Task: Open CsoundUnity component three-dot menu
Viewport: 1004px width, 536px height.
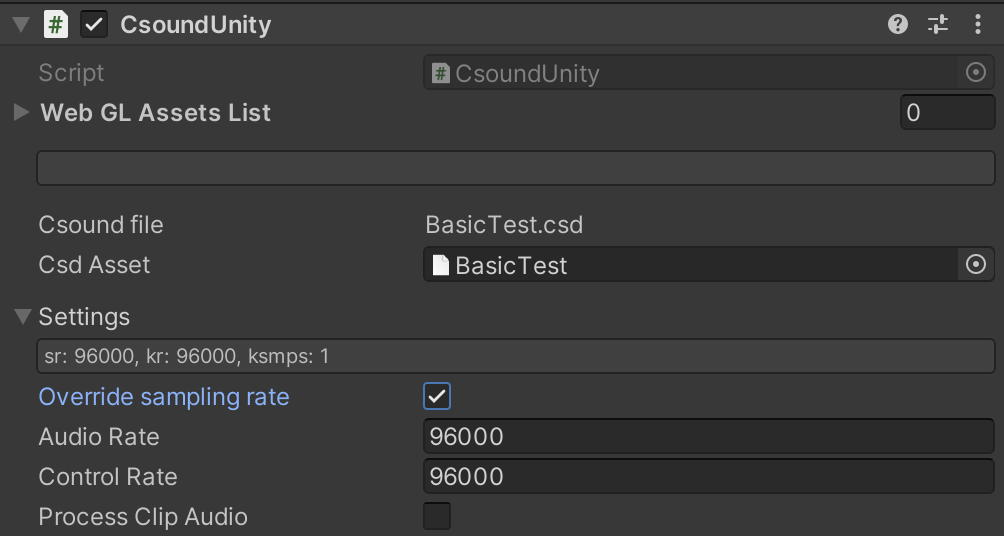Action: pos(977,25)
